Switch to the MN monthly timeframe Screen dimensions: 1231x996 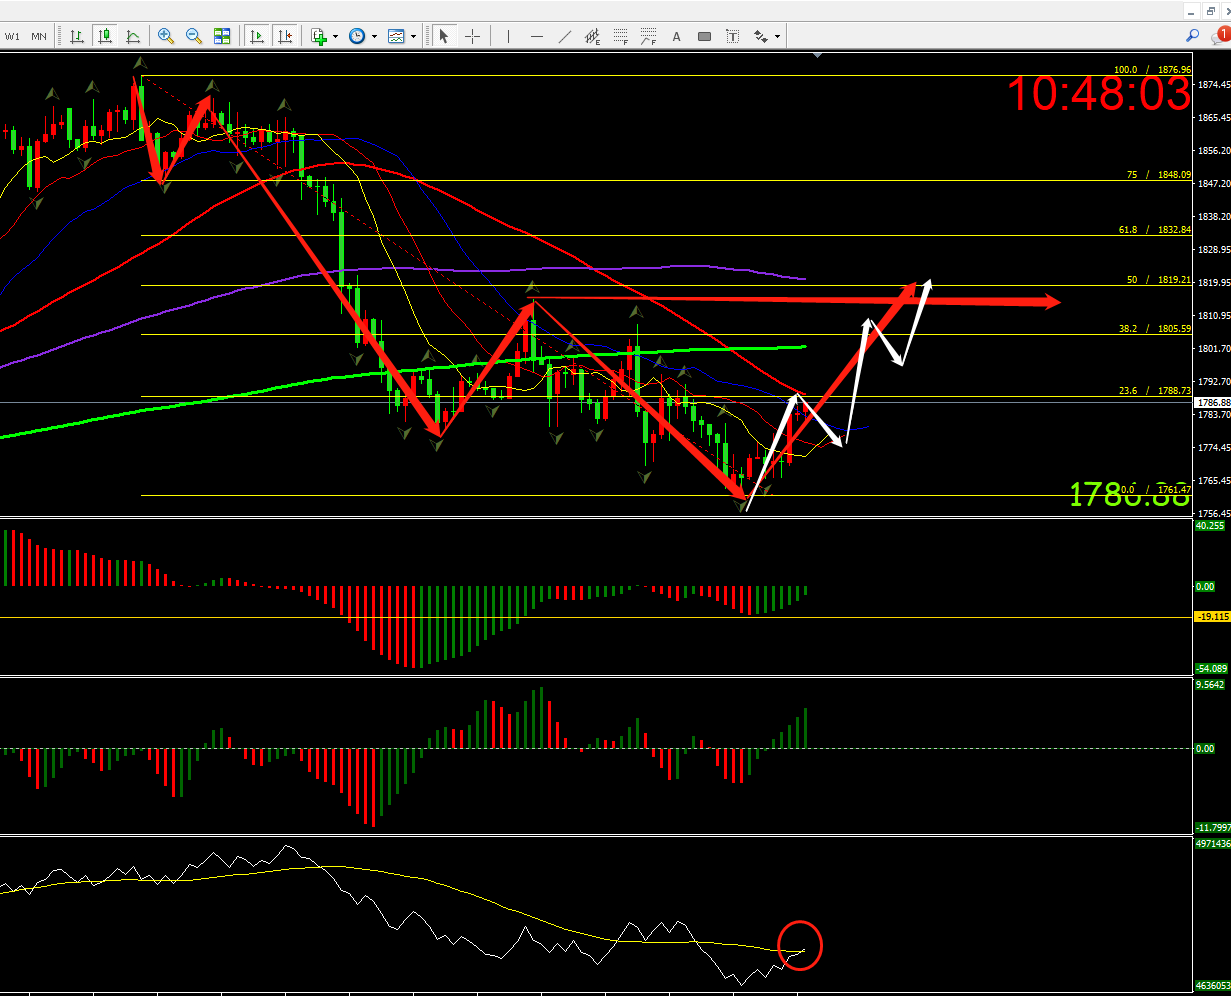click(x=38, y=36)
